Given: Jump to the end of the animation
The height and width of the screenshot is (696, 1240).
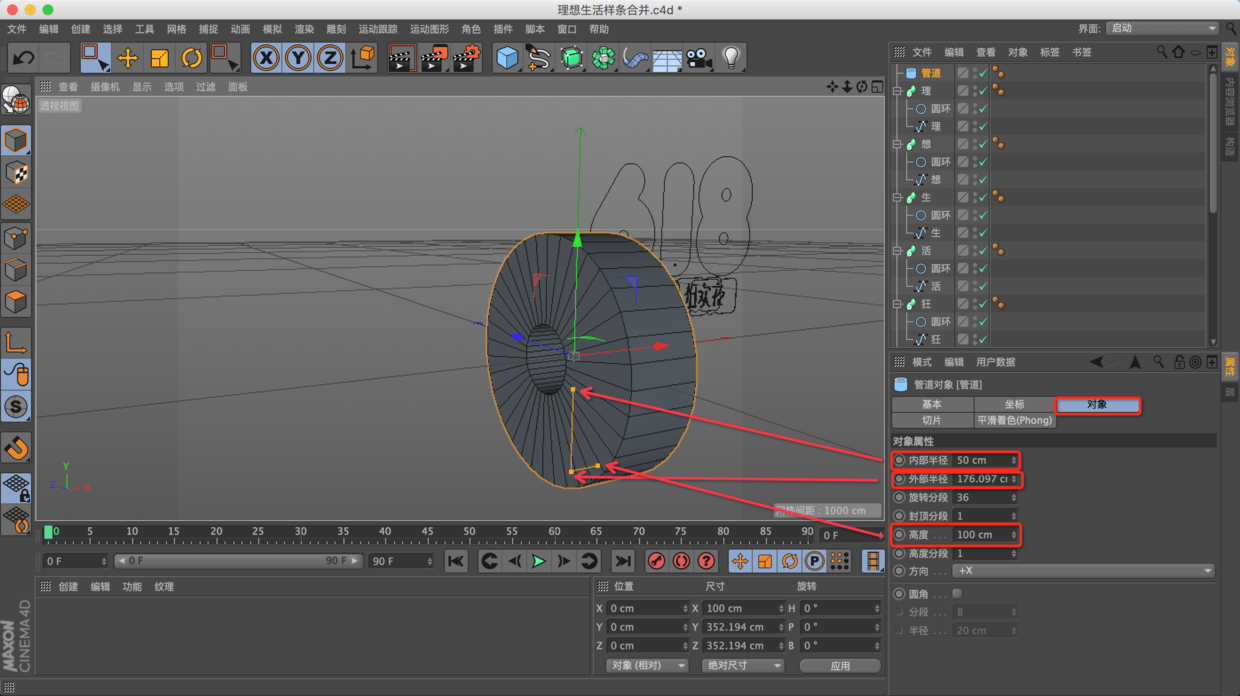Looking at the screenshot, I should 622,561.
